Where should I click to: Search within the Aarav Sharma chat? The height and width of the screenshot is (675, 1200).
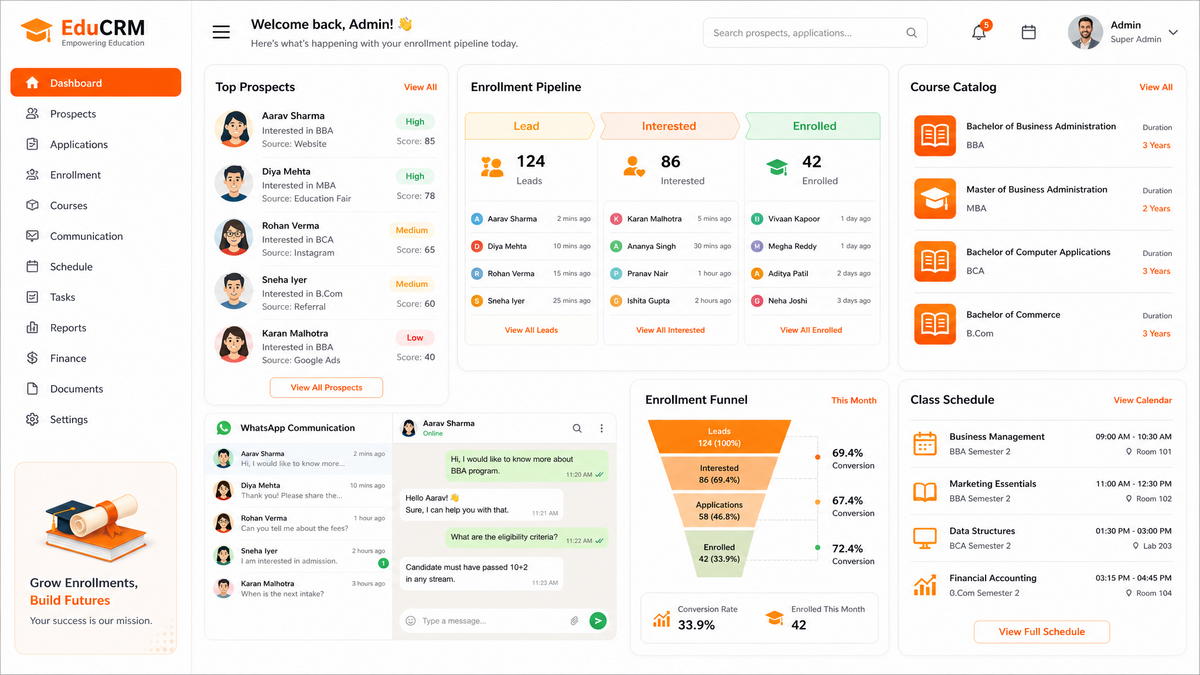[x=577, y=428]
